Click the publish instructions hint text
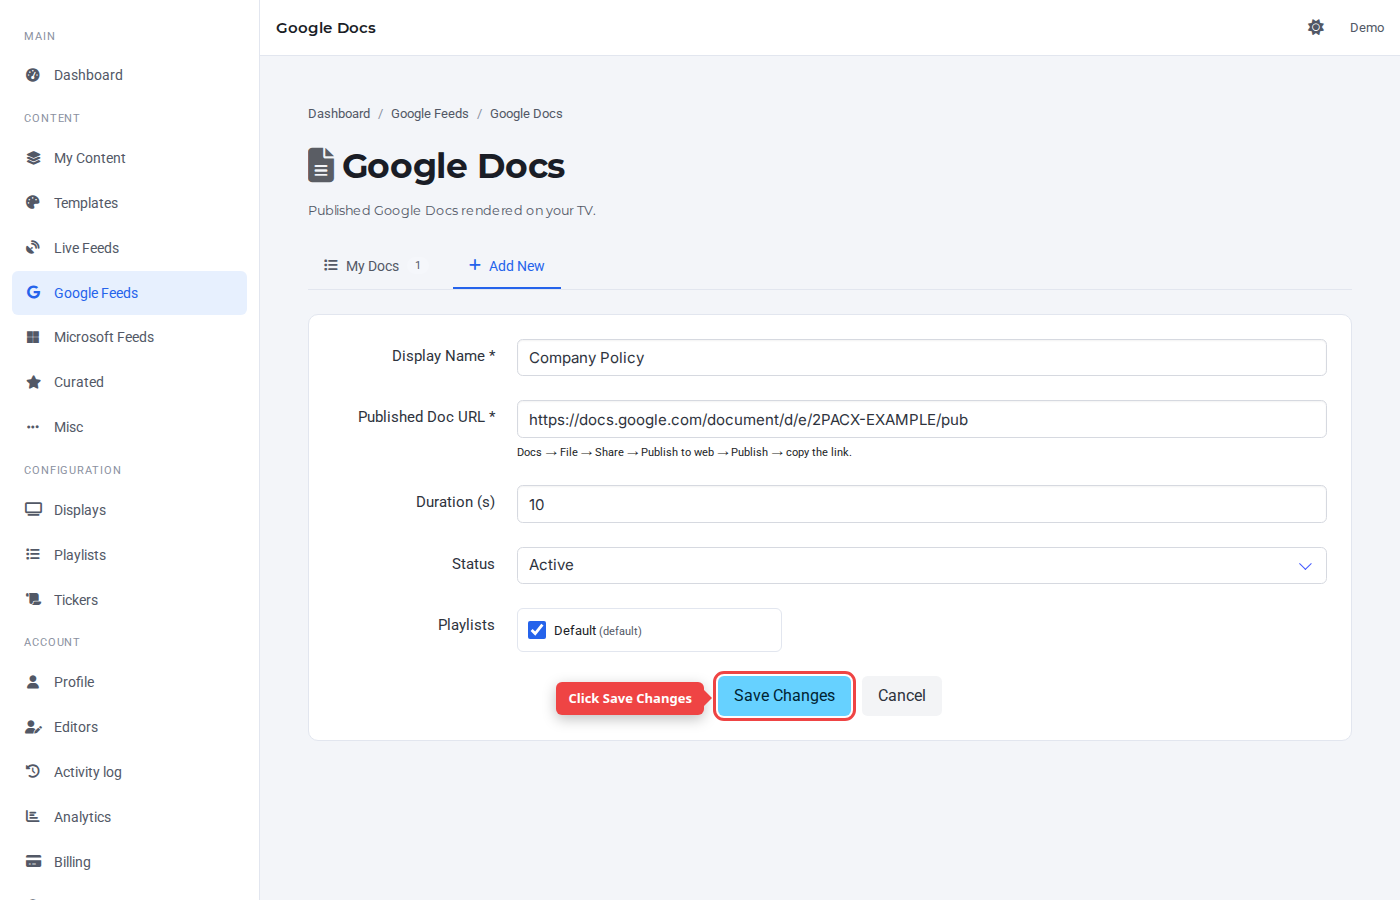This screenshot has height=900, width=1400. click(x=684, y=452)
